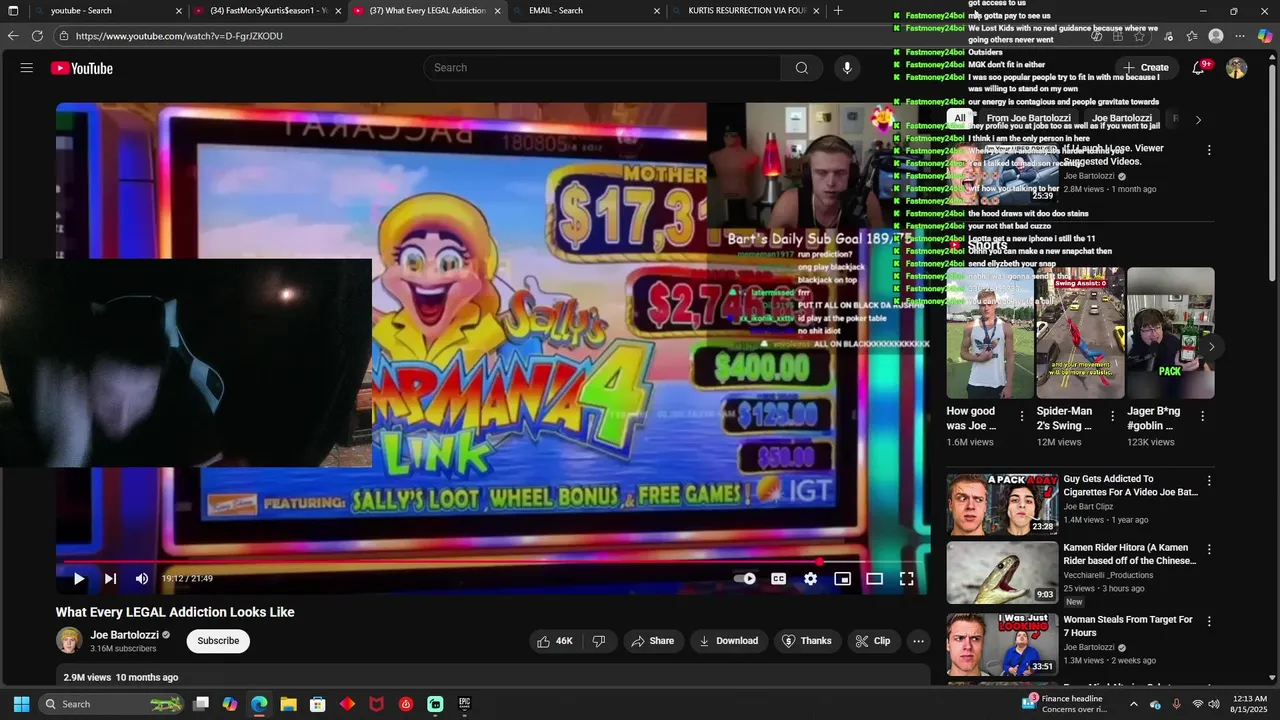Open Joe Bartolozzi channel name link
Screen dimensions: 1280x720
[124, 635]
